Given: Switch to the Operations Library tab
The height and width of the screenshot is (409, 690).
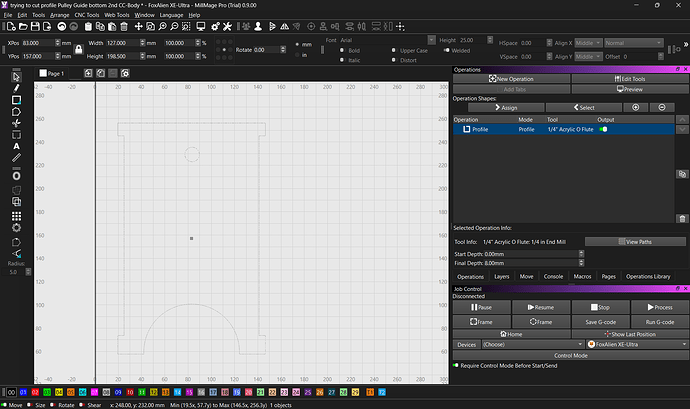Looking at the screenshot, I should click(x=648, y=276).
